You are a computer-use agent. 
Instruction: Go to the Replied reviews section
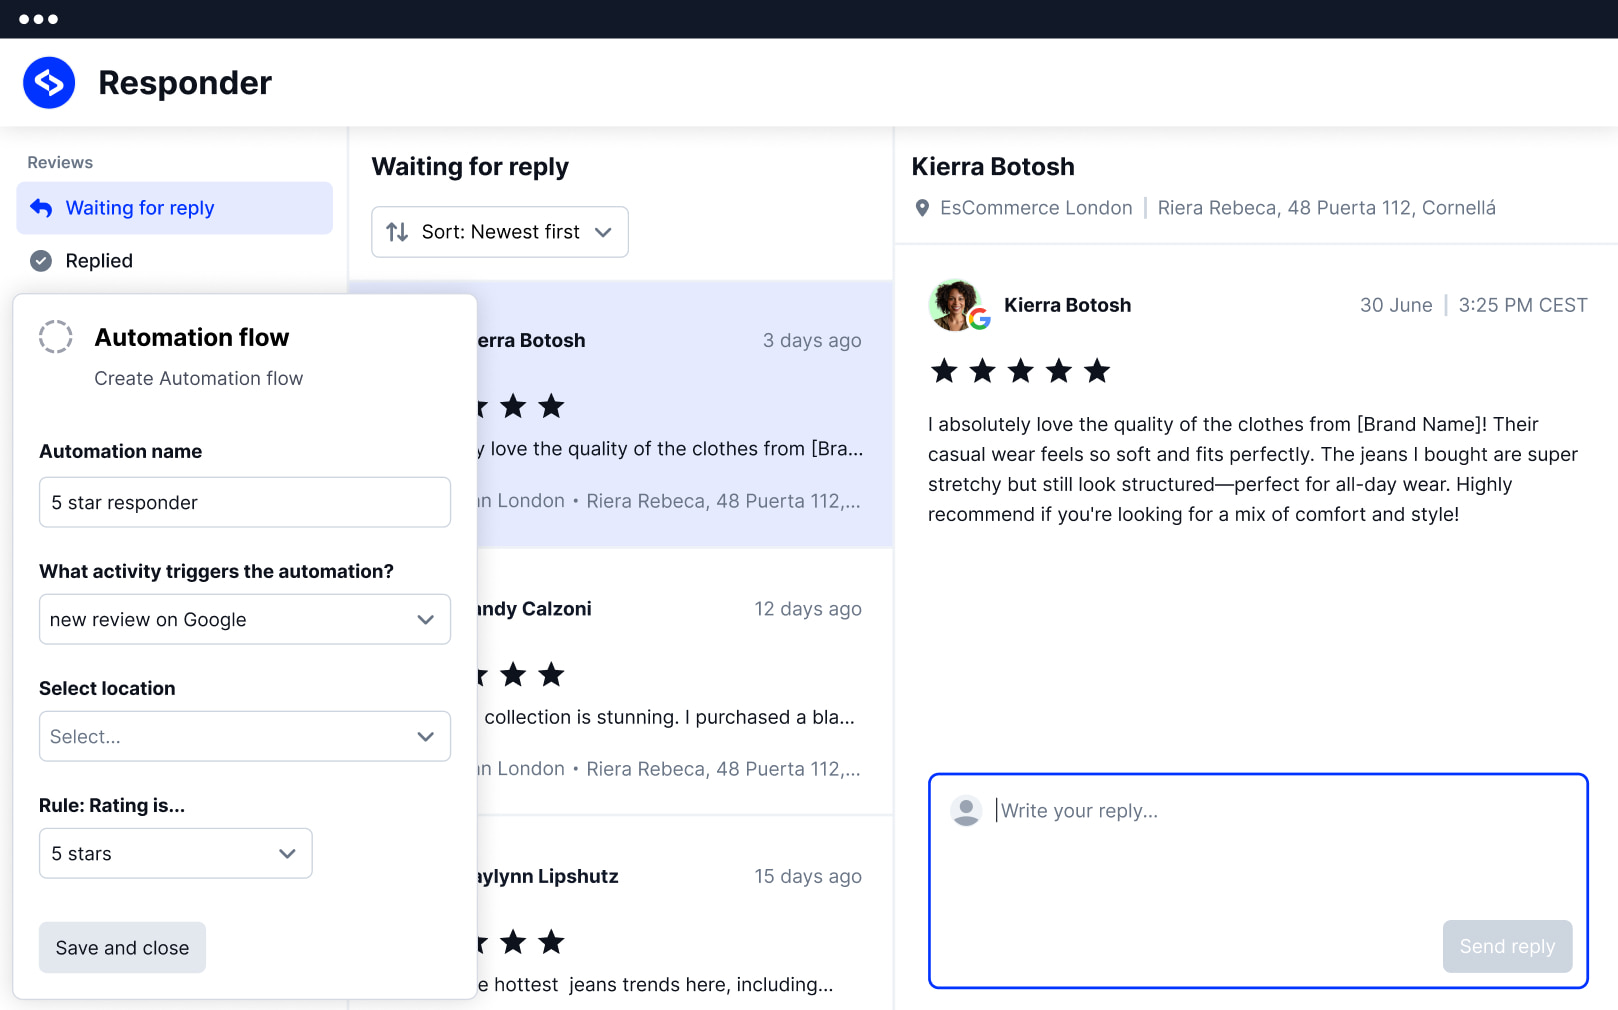99,261
